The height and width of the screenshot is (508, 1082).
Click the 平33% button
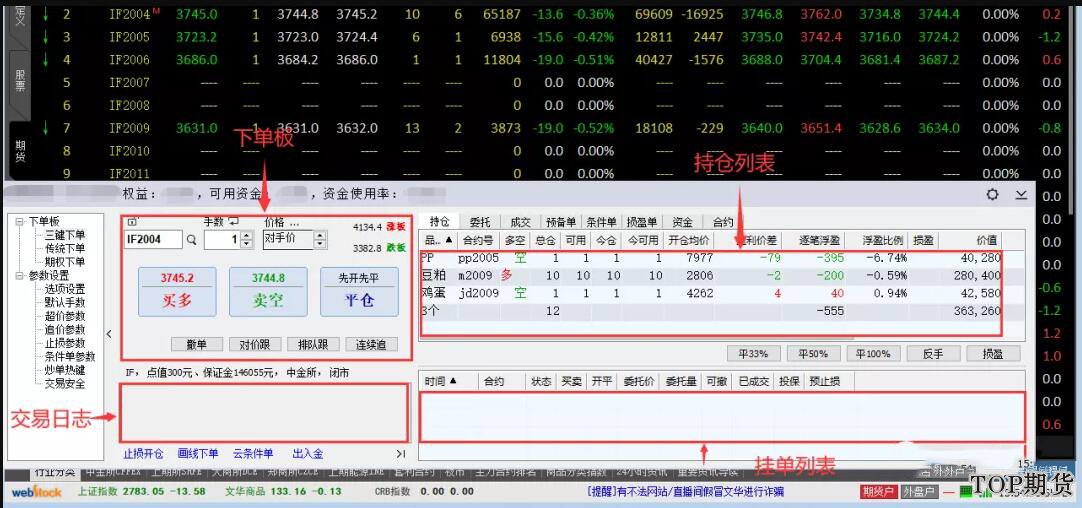tap(754, 353)
